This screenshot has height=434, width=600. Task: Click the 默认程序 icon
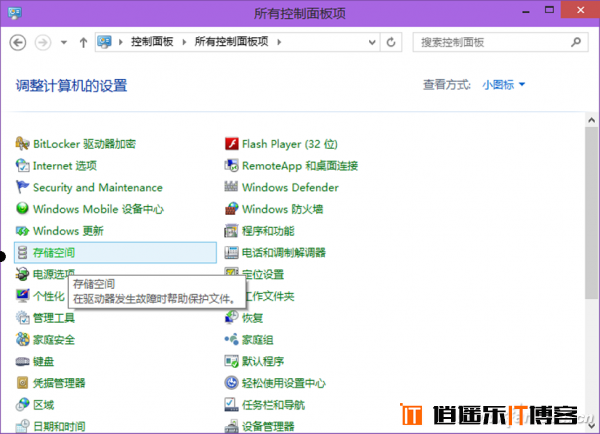231,361
